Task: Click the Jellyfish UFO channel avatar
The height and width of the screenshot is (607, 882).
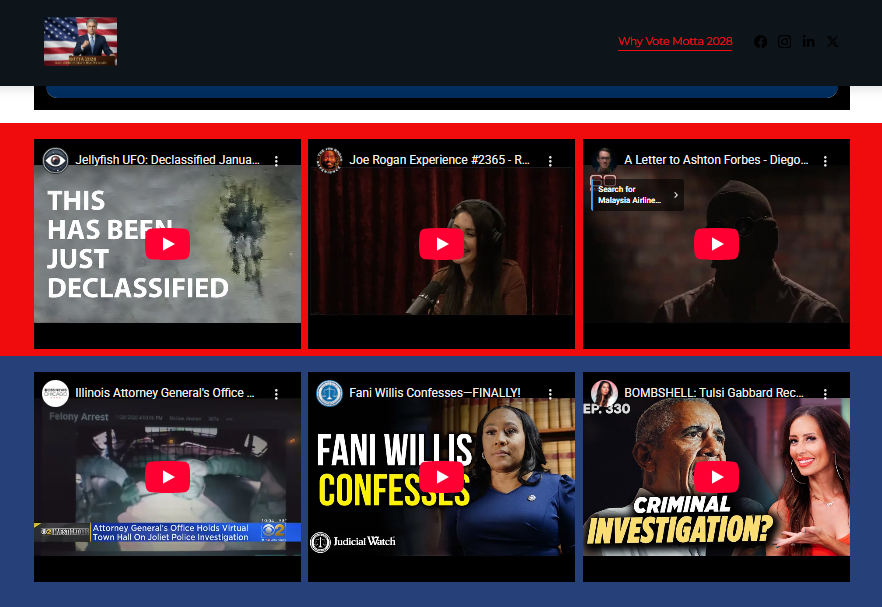Action: (56, 160)
